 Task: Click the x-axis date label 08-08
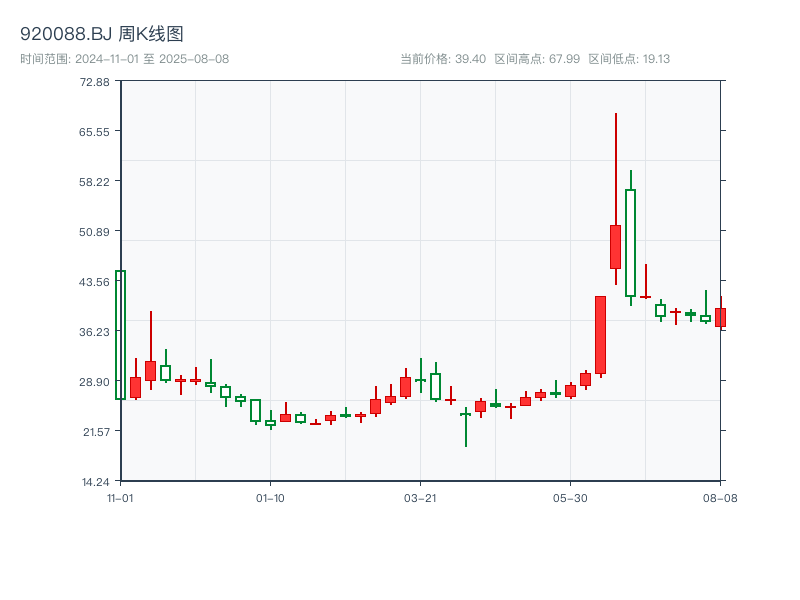[x=720, y=498]
